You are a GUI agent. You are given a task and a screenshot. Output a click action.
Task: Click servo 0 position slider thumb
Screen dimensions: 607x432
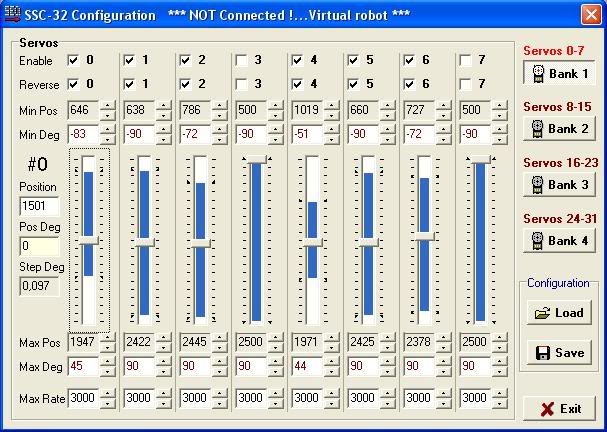click(89, 241)
